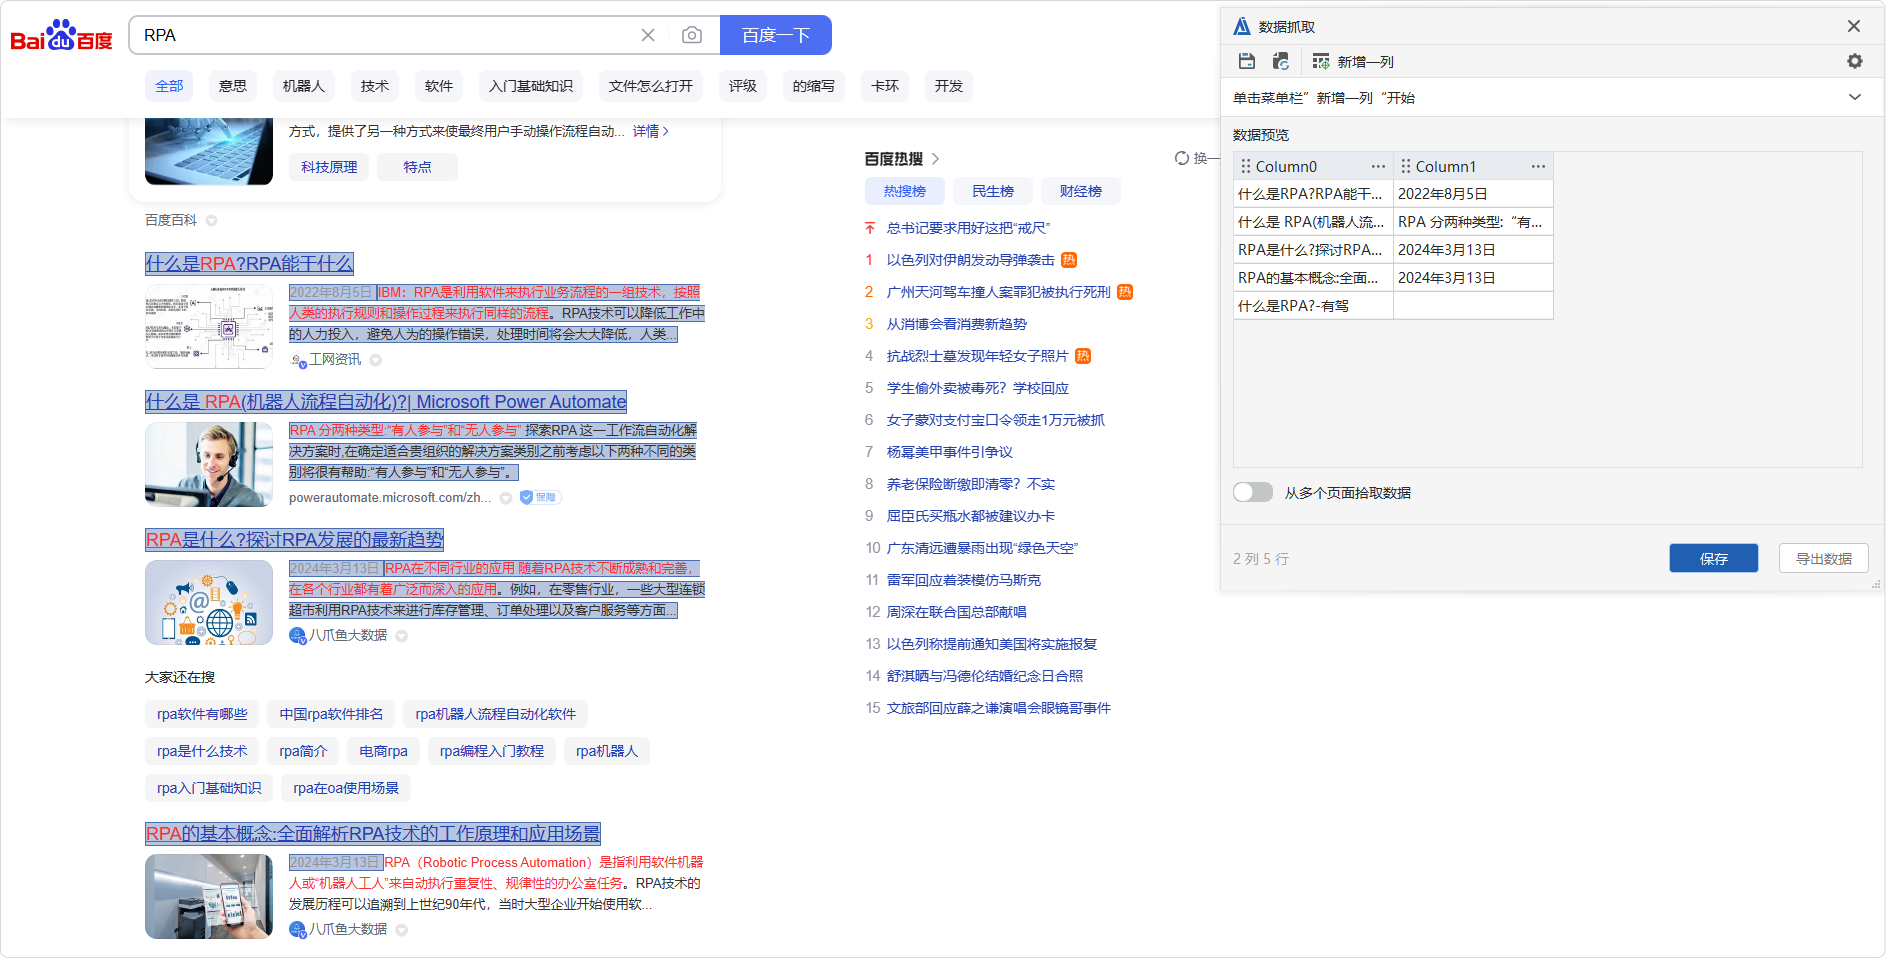
Task: Open result RPA的基本概念 全面解析
Action: point(373,833)
